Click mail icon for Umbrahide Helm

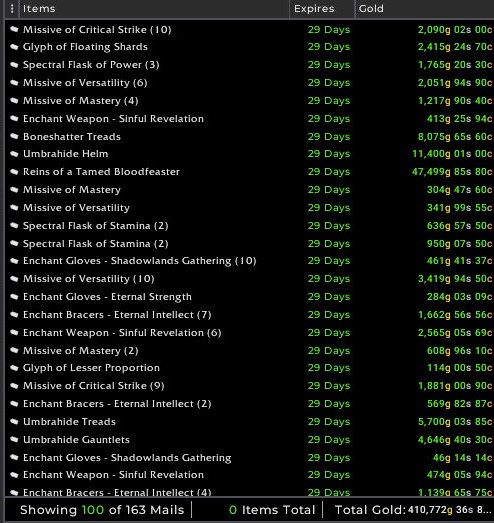coord(14,154)
